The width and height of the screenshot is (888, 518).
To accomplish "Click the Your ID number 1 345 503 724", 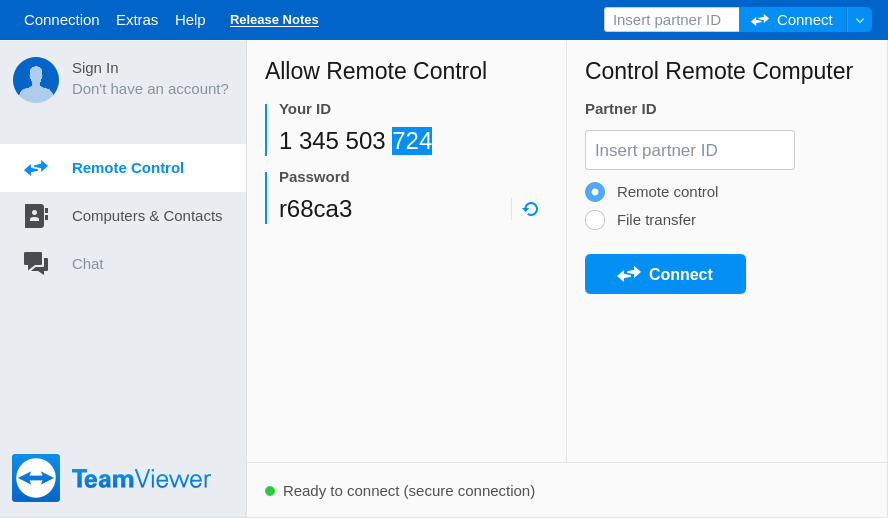I will 355,141.
